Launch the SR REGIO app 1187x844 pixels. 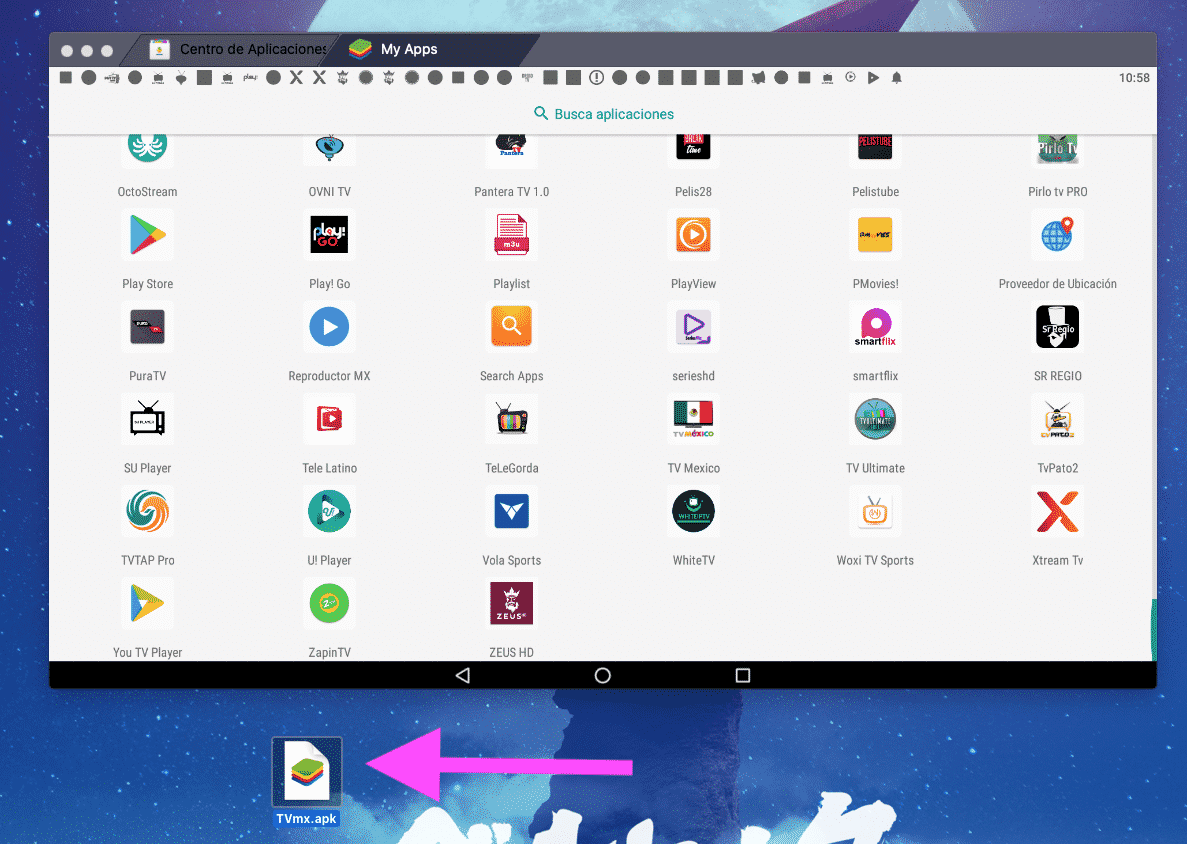tap(1057, 327)
